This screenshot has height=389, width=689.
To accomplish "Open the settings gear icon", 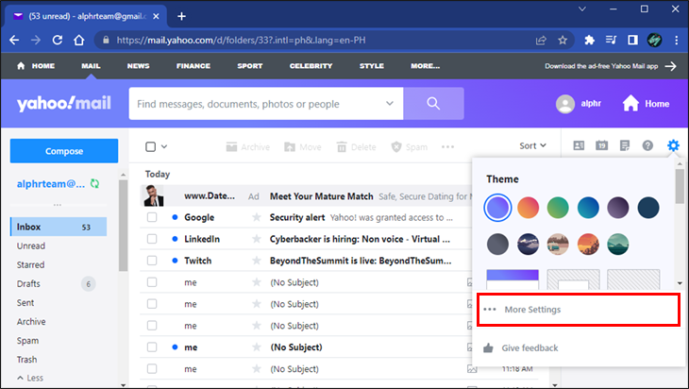I will (673, 145).
